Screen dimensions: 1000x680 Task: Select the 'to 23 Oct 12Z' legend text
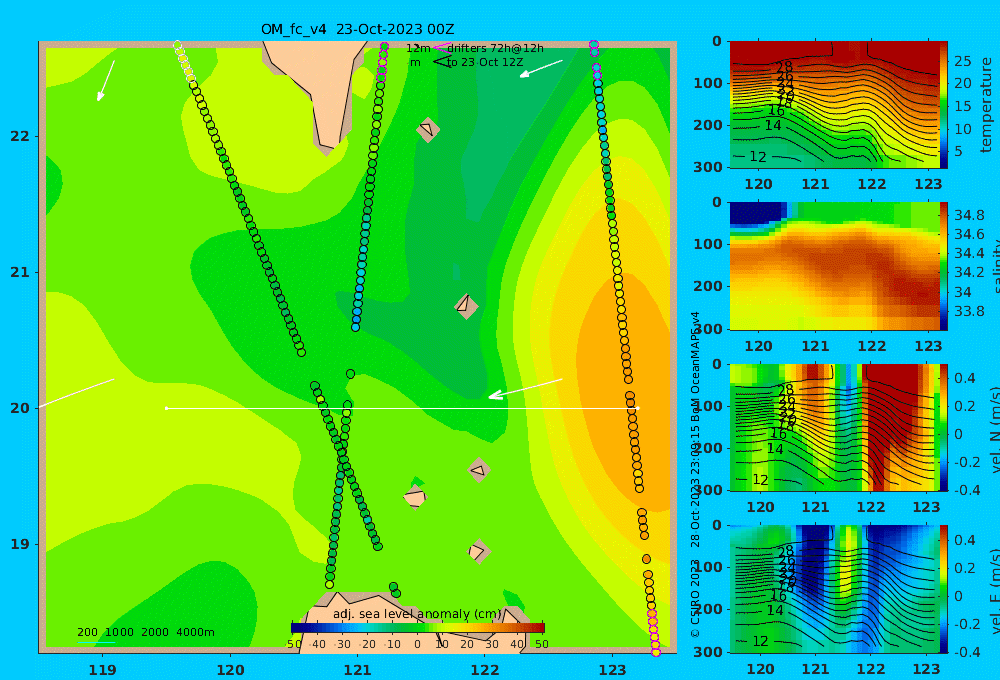click(x=485, y=63)
